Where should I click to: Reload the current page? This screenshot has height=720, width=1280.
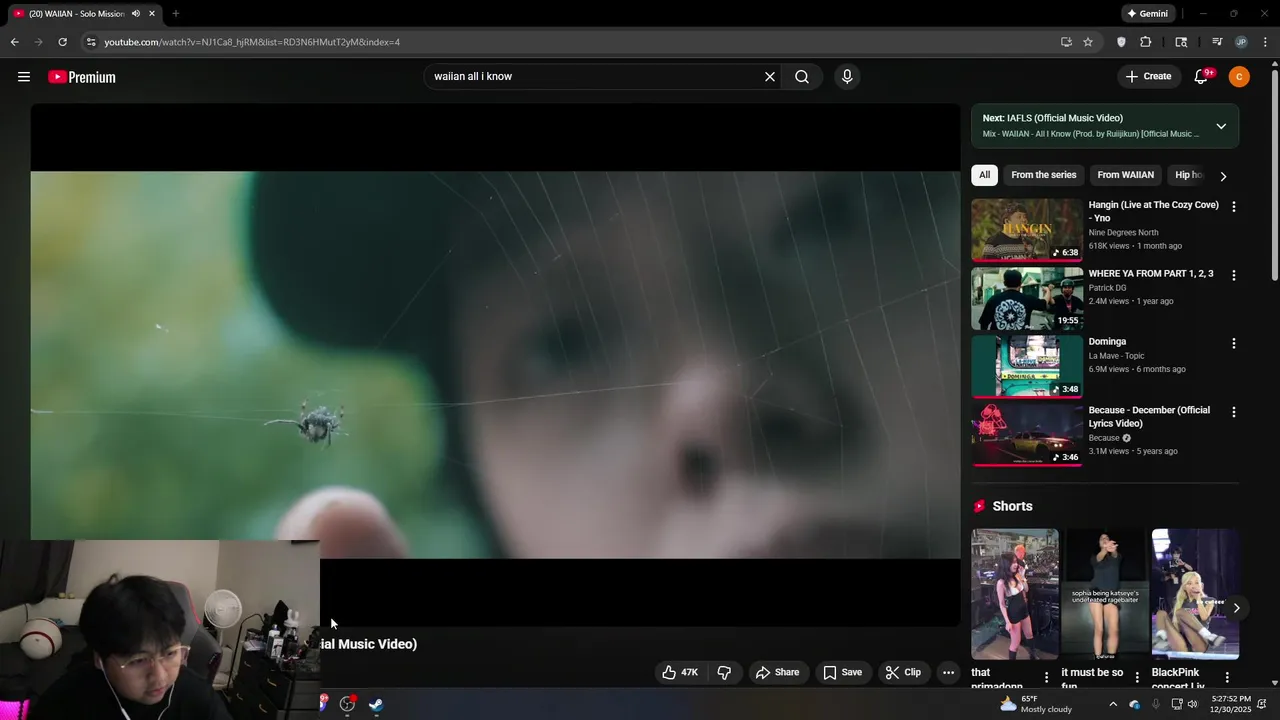pos(62,42)
